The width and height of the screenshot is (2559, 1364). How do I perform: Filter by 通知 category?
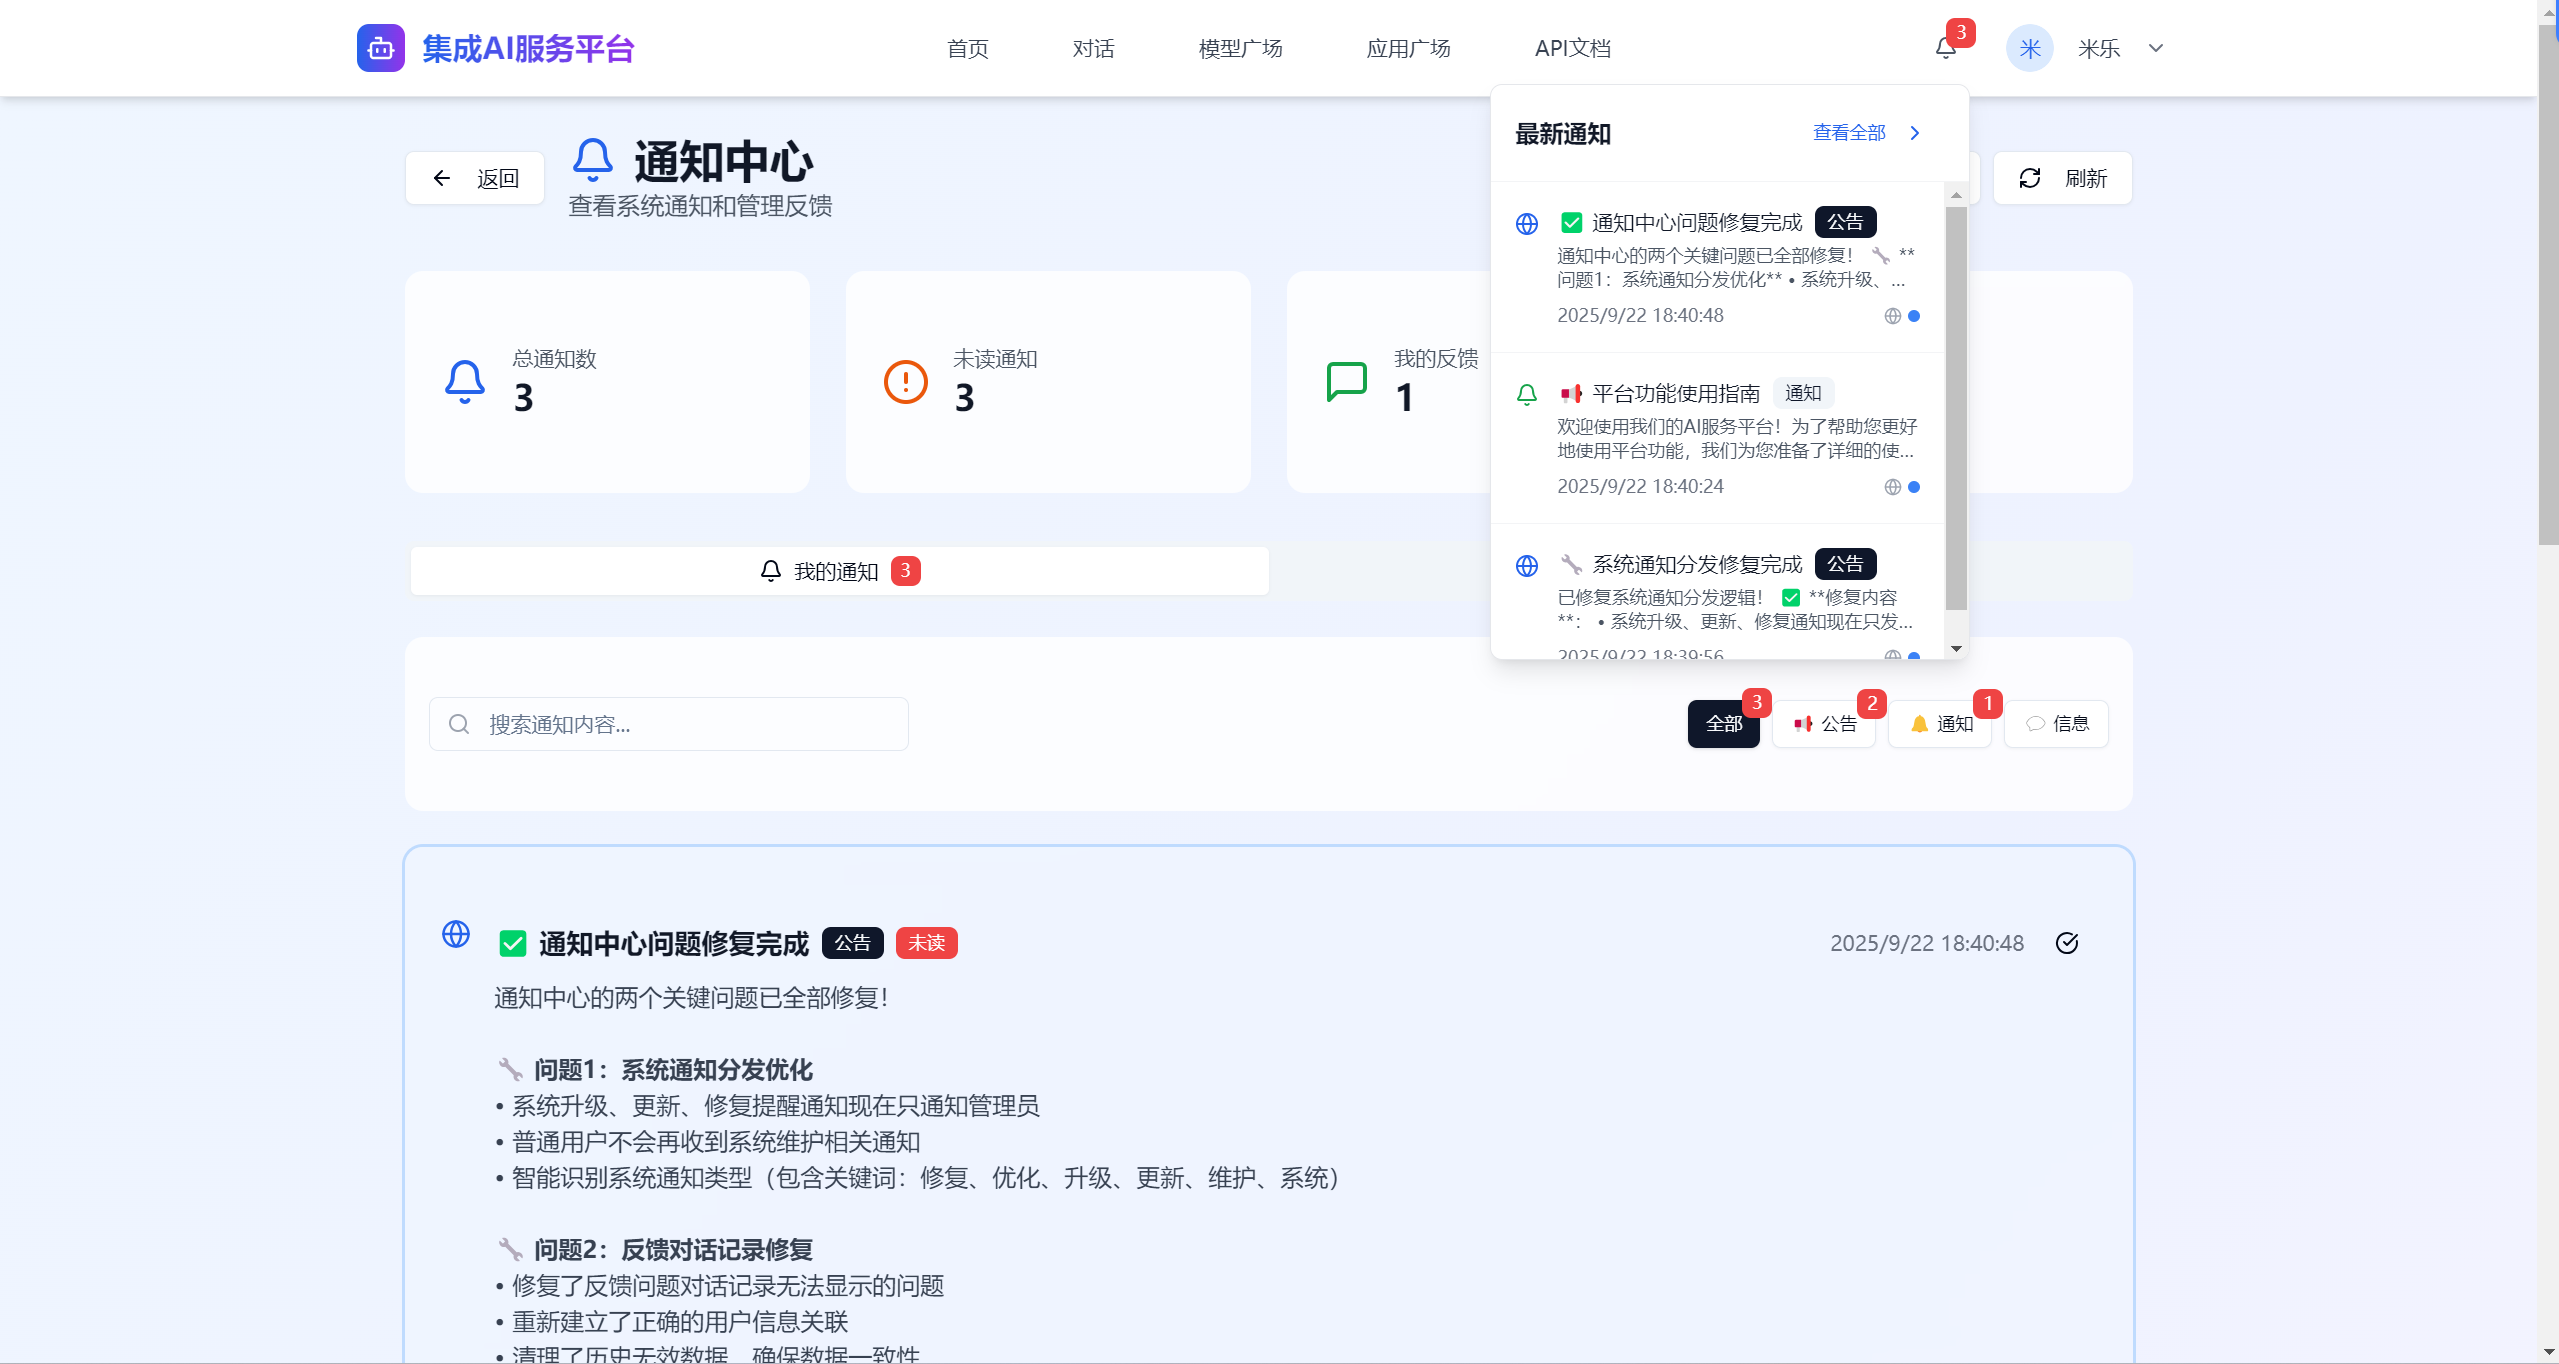(x=1940, y=724)
